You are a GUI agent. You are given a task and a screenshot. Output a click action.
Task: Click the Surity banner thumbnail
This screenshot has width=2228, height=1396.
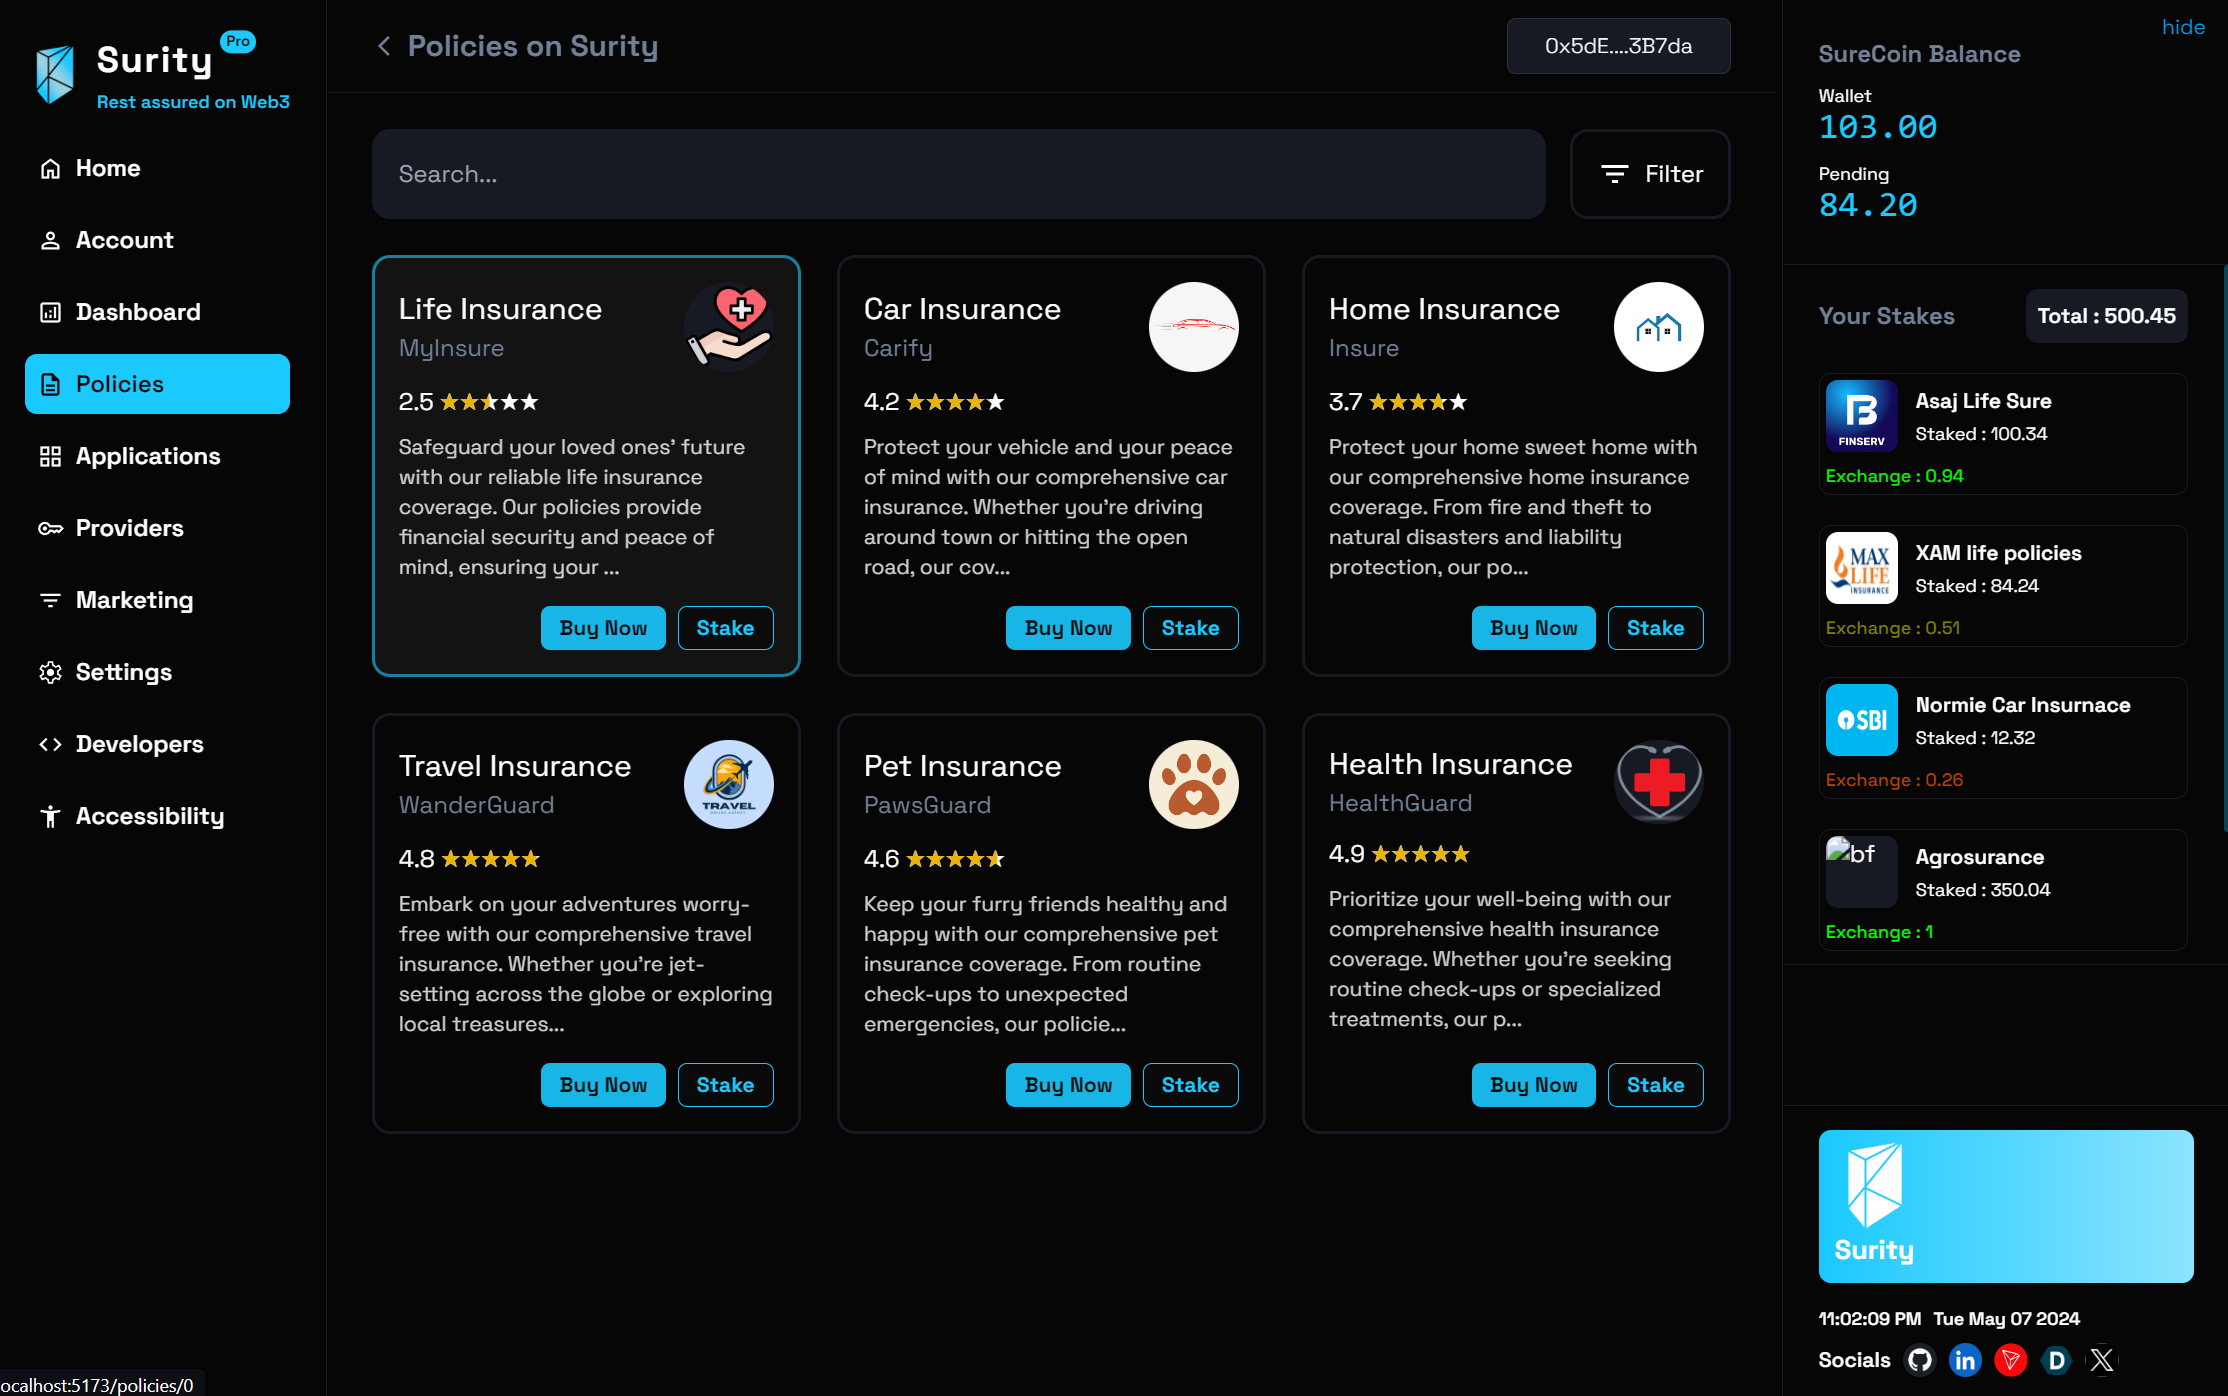coord(2005,1206)
